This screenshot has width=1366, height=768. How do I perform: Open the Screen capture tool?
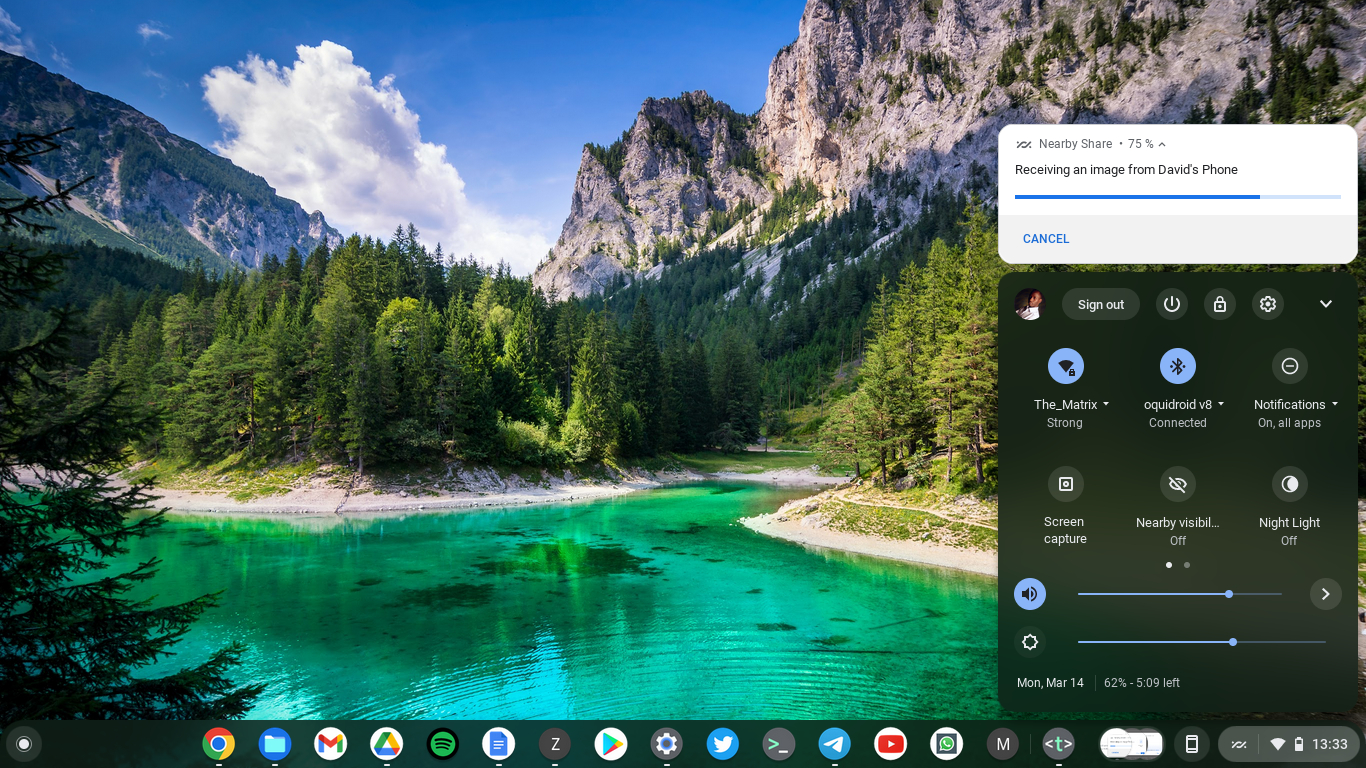1065,484
